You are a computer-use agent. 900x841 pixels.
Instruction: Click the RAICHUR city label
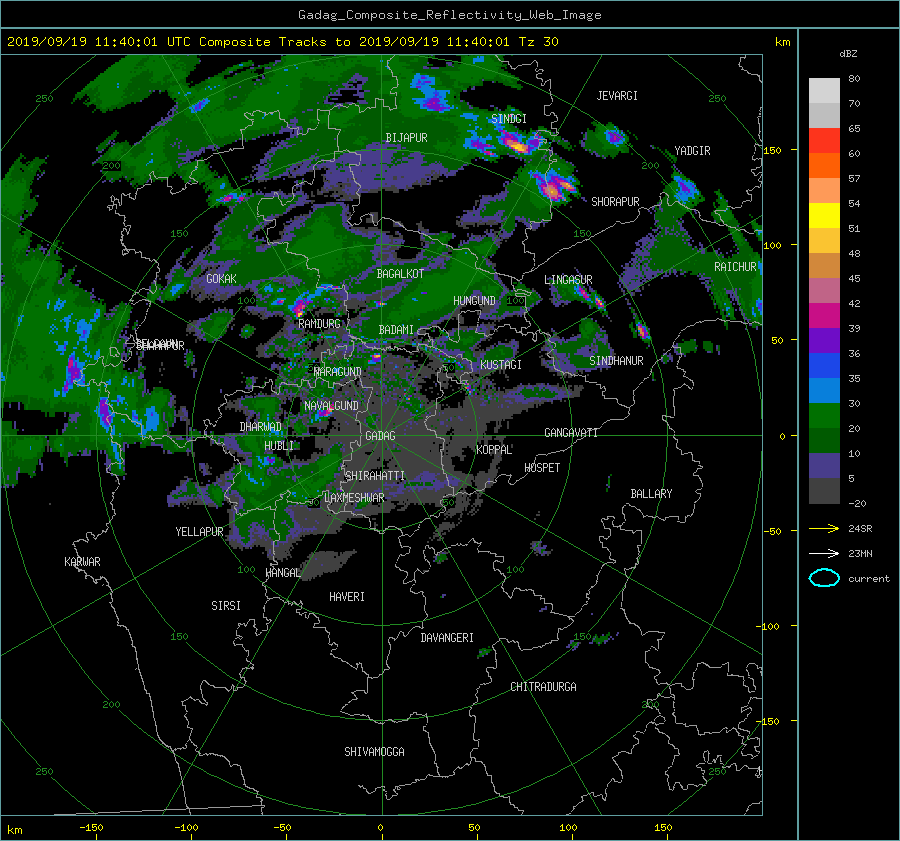click(x=735, y=267)
